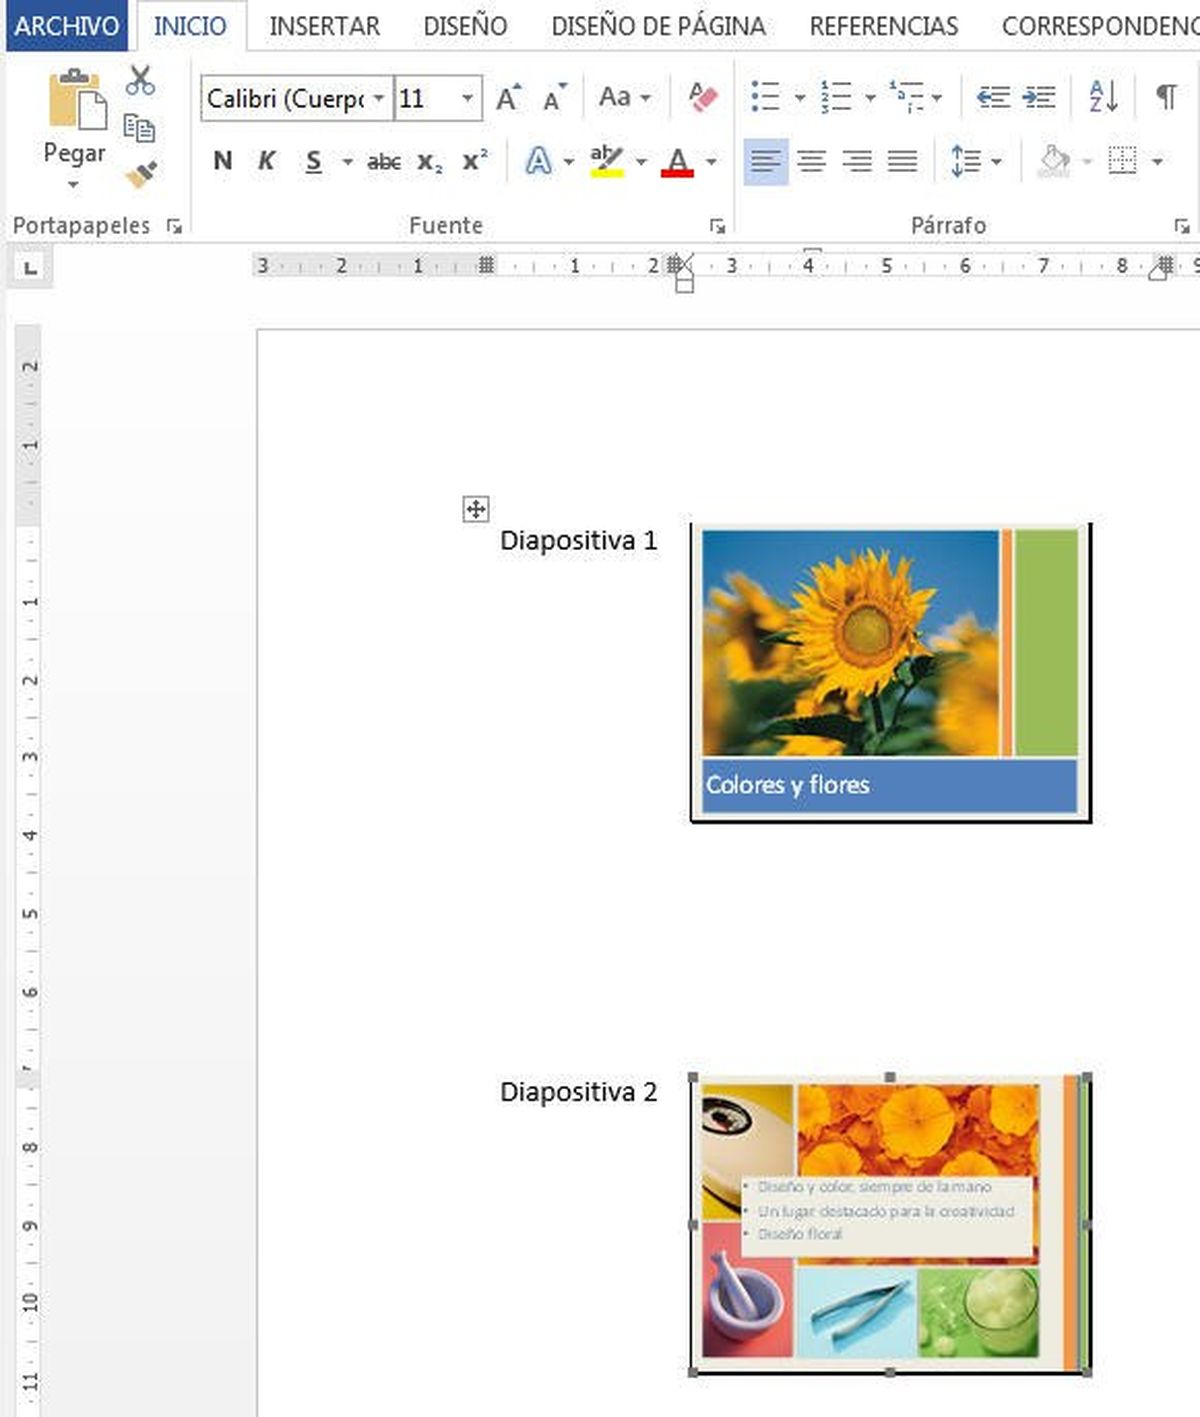The height and width of the screenshot is (1417, 1200).
Task: Switch to the INSERTAR ribbon tab
Action: (323, 25)
